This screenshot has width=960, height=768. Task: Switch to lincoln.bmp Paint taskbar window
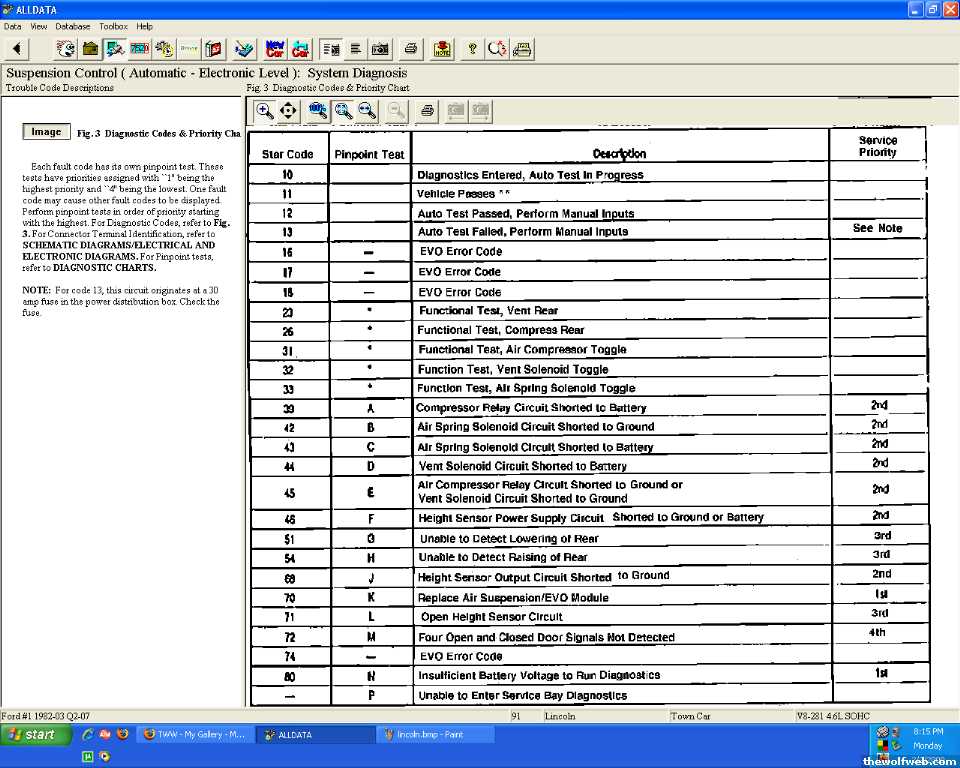[435, 735]
